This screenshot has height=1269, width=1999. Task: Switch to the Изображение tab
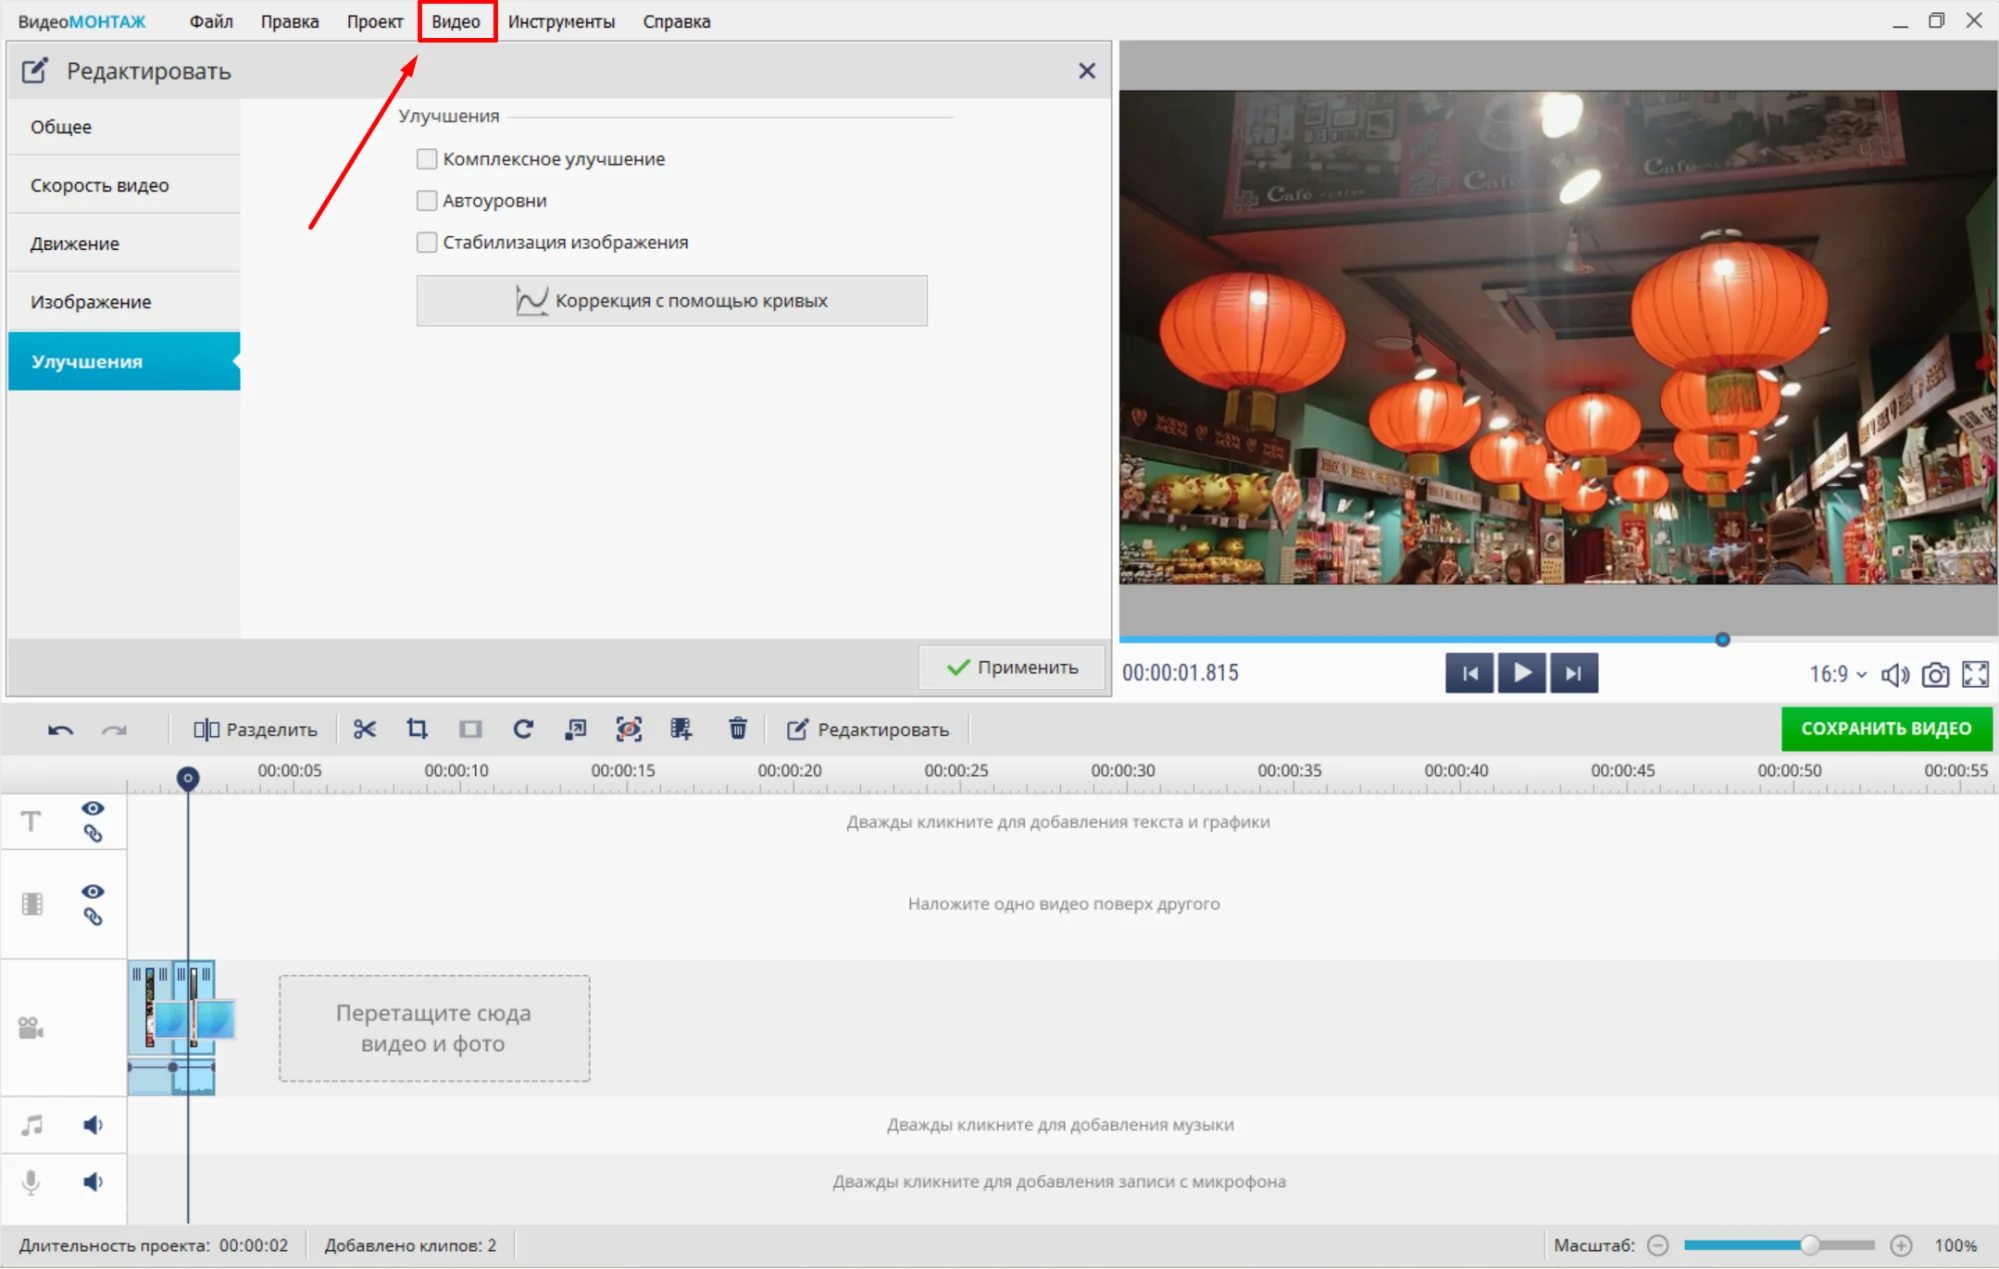click(x=124, y=302)
